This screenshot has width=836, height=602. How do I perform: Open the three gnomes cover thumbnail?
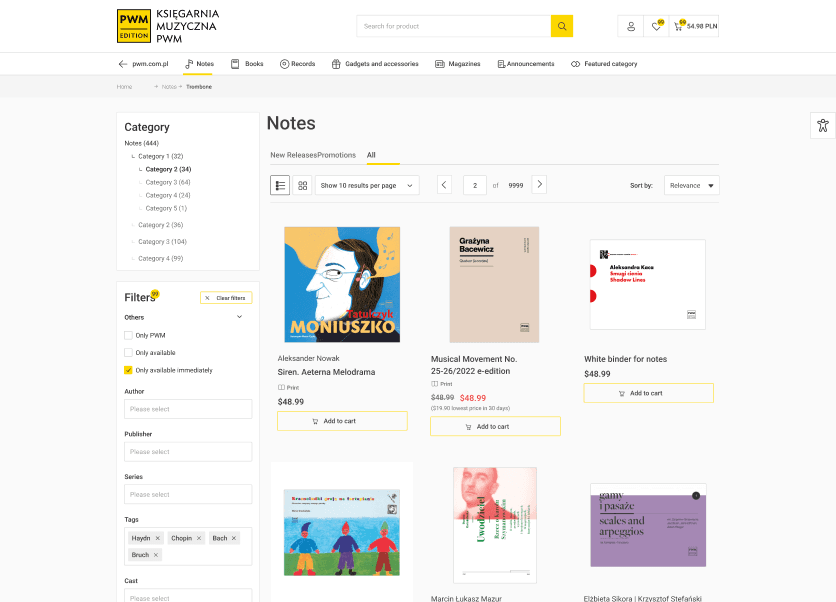(342, 533)
